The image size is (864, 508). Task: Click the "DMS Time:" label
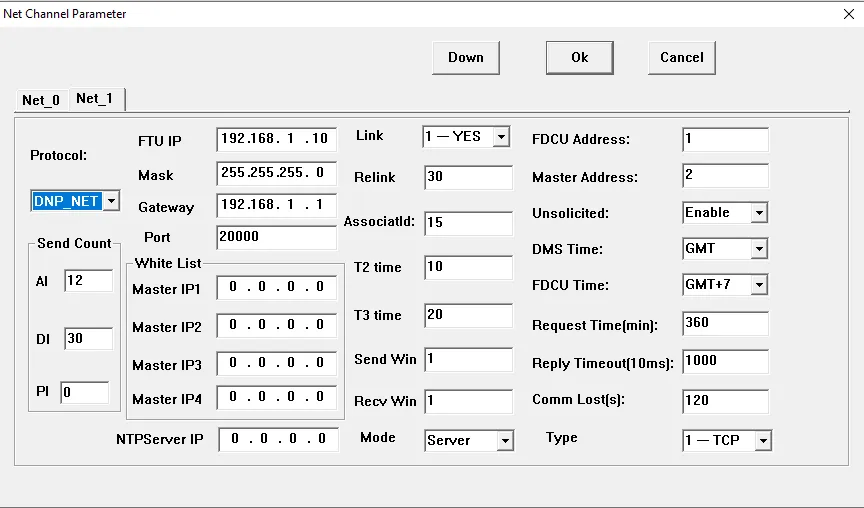point(567,249)
